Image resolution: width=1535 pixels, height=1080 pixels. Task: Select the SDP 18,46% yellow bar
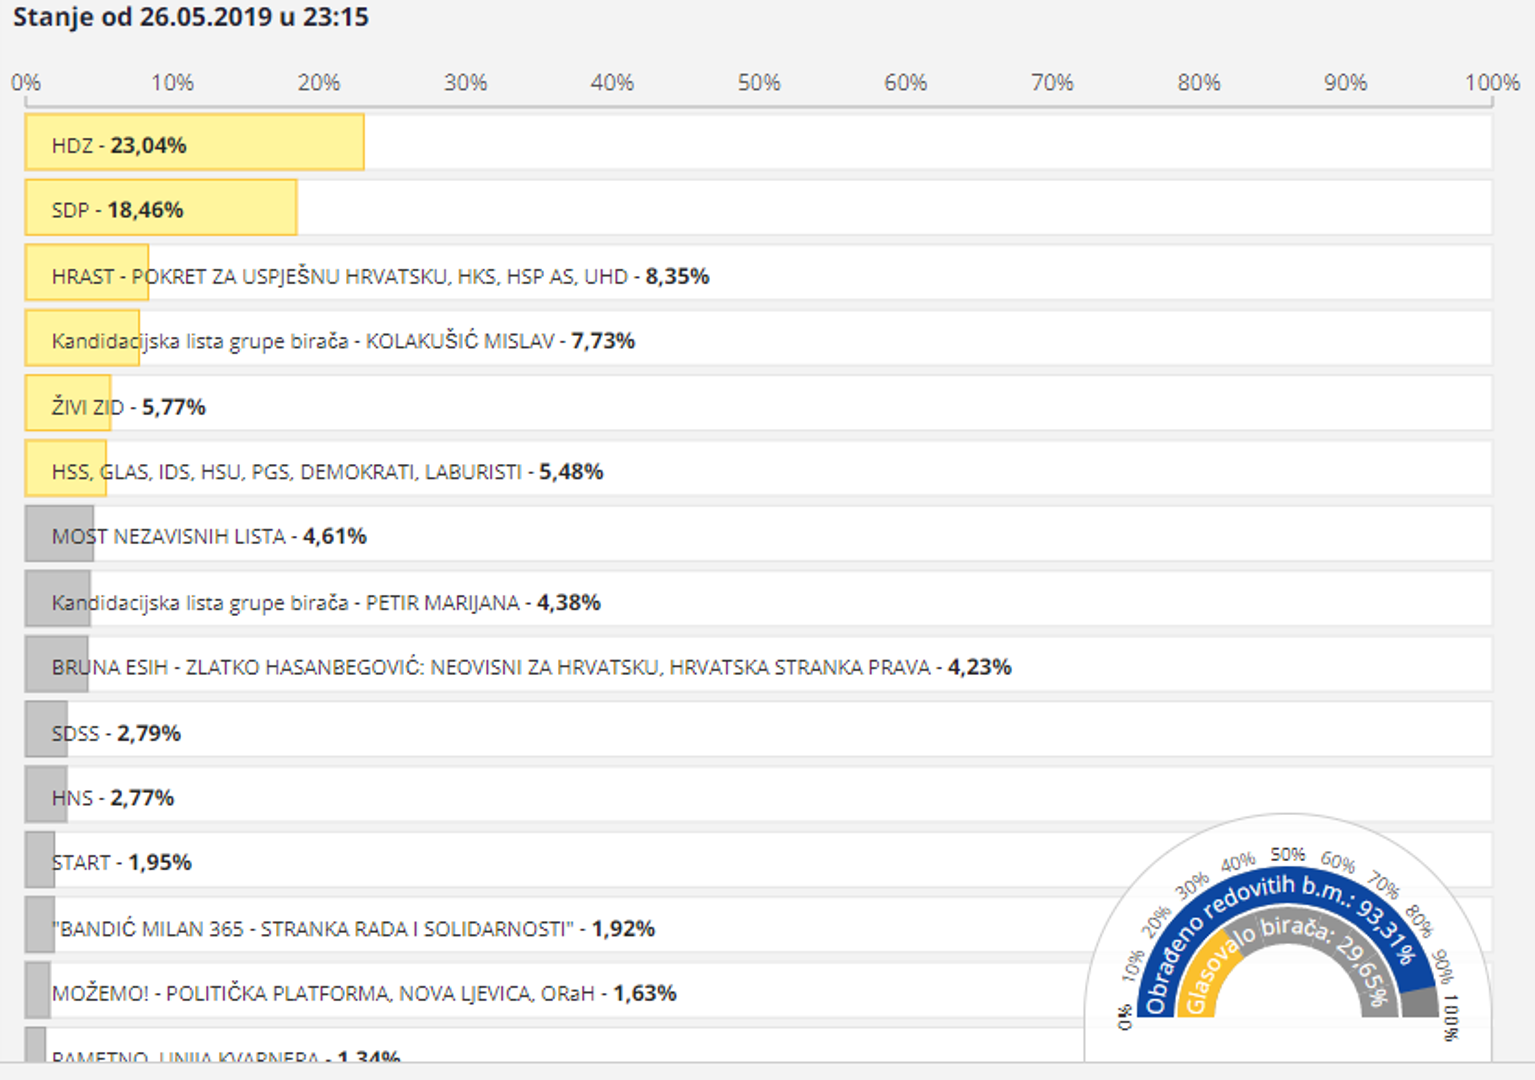[x=161, y=208]
